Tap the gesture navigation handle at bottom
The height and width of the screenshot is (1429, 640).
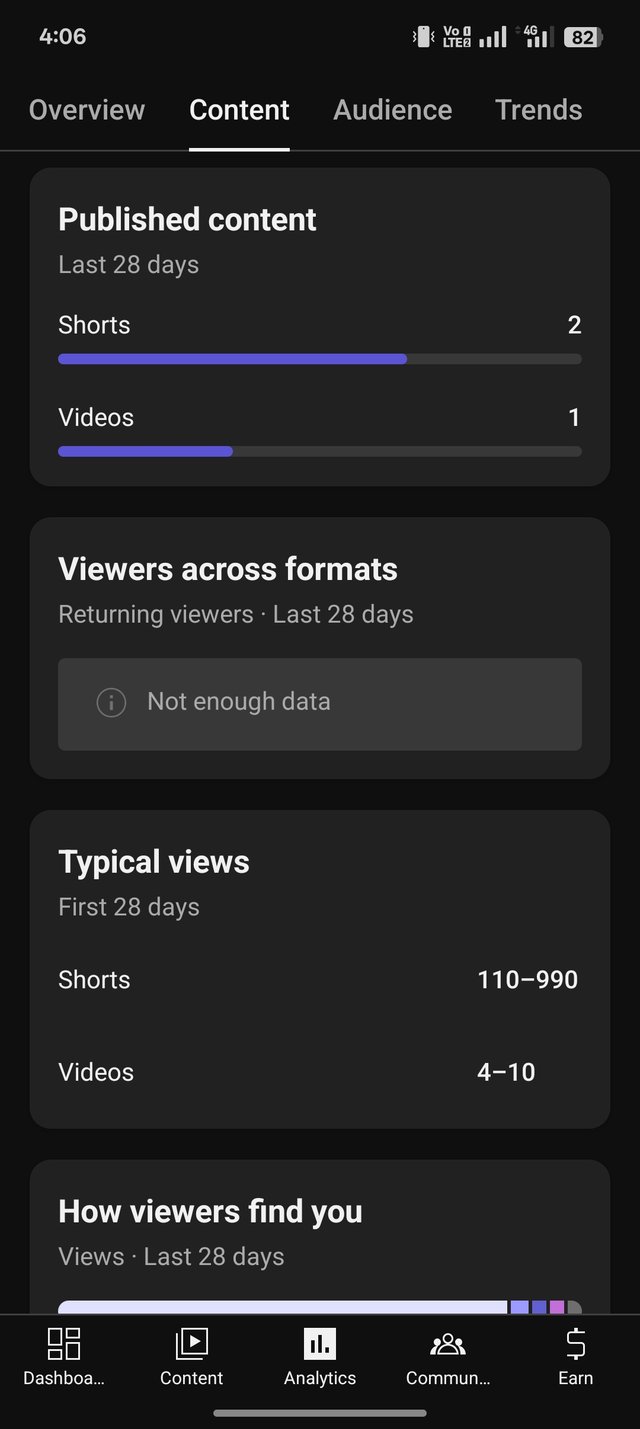tap(320, 1412)
